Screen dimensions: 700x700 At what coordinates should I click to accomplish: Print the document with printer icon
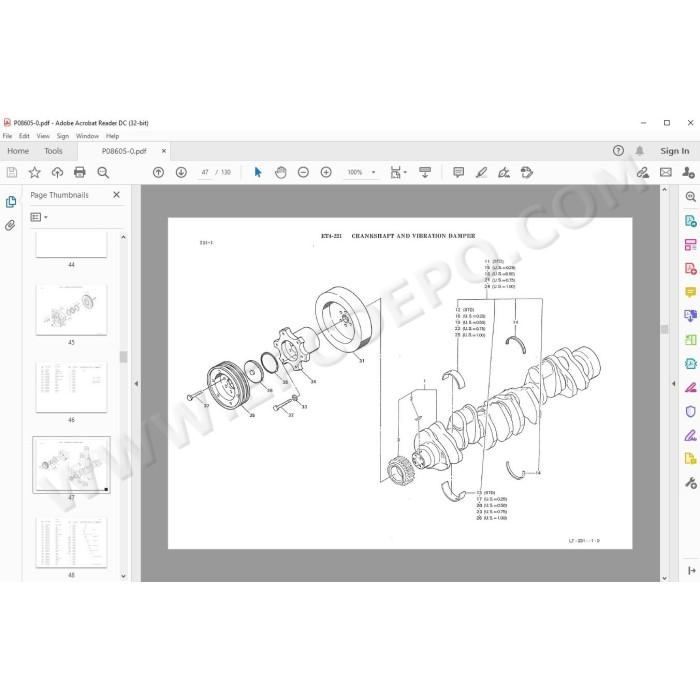pos(80,172)
